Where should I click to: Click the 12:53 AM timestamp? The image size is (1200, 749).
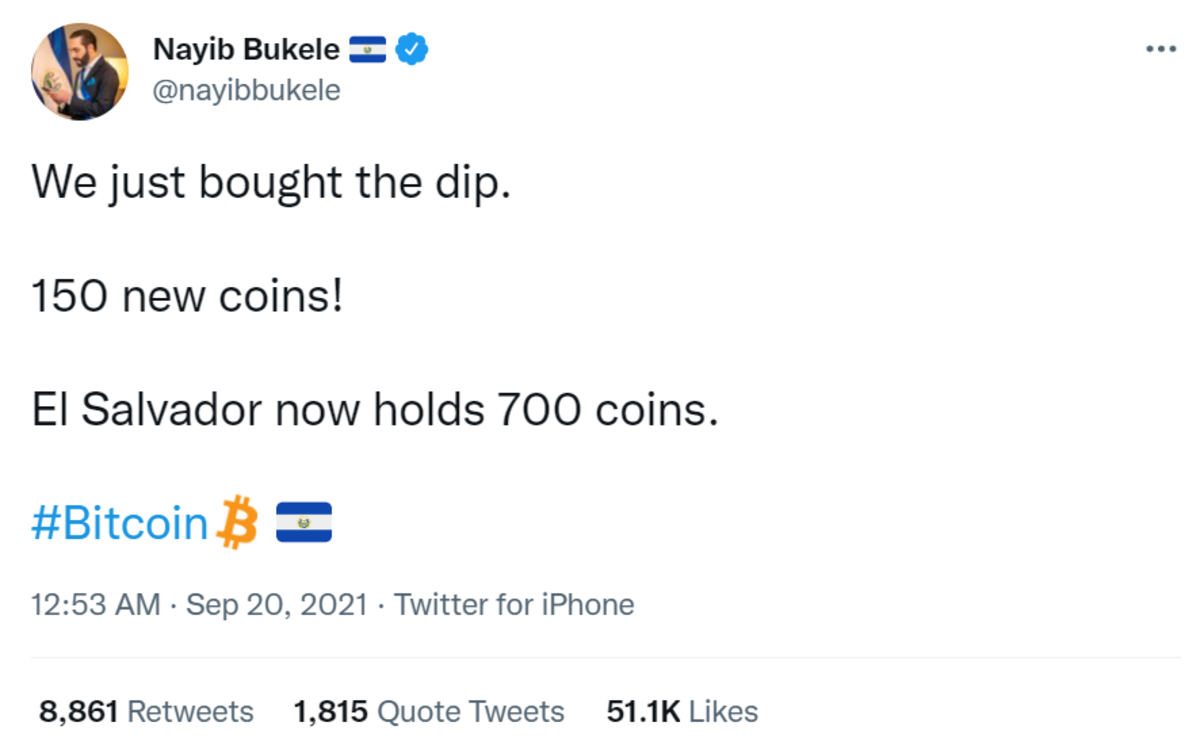coord(96,605)
